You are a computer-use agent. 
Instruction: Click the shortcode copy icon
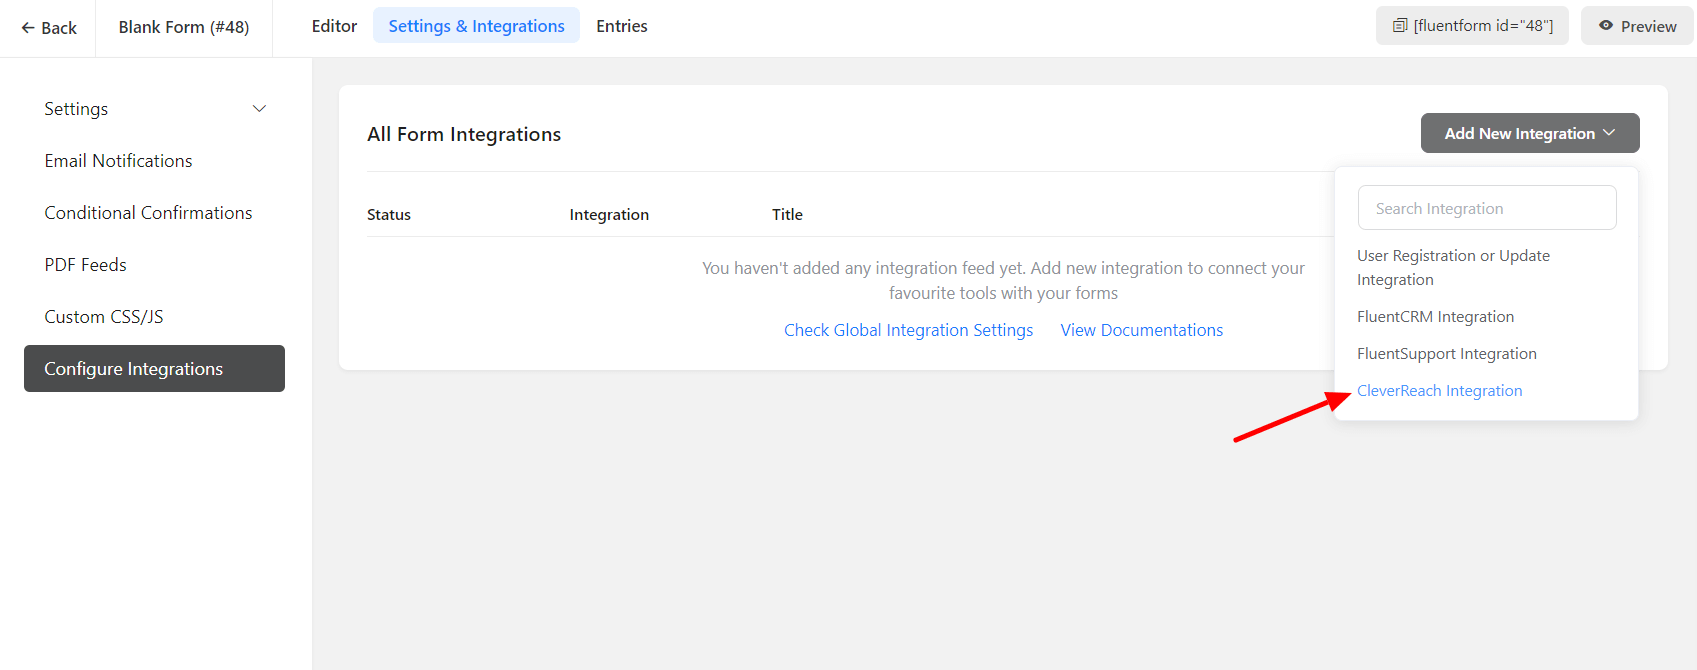(1400, 26)
